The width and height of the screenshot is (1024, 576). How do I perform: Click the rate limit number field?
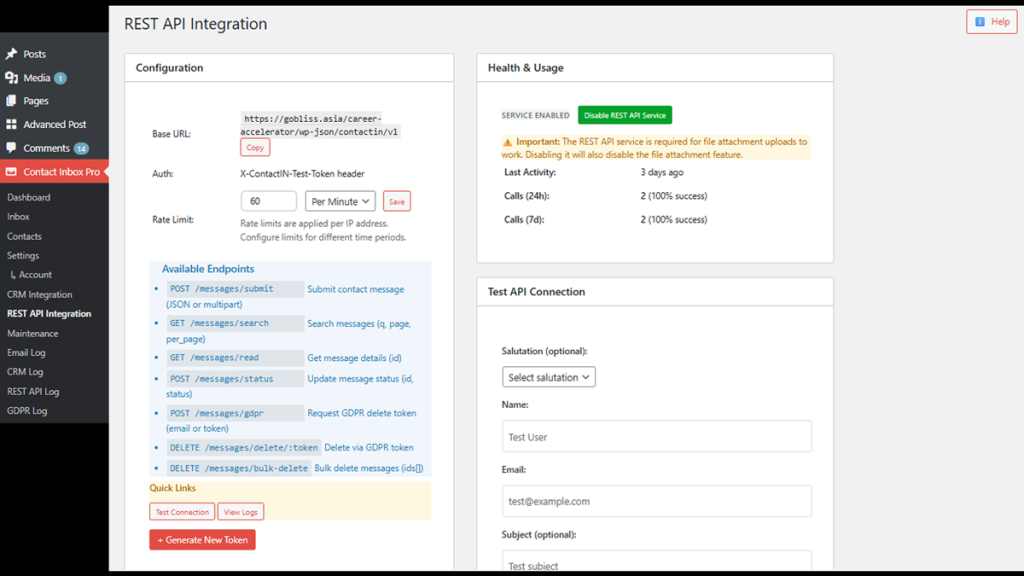[268, 202]
